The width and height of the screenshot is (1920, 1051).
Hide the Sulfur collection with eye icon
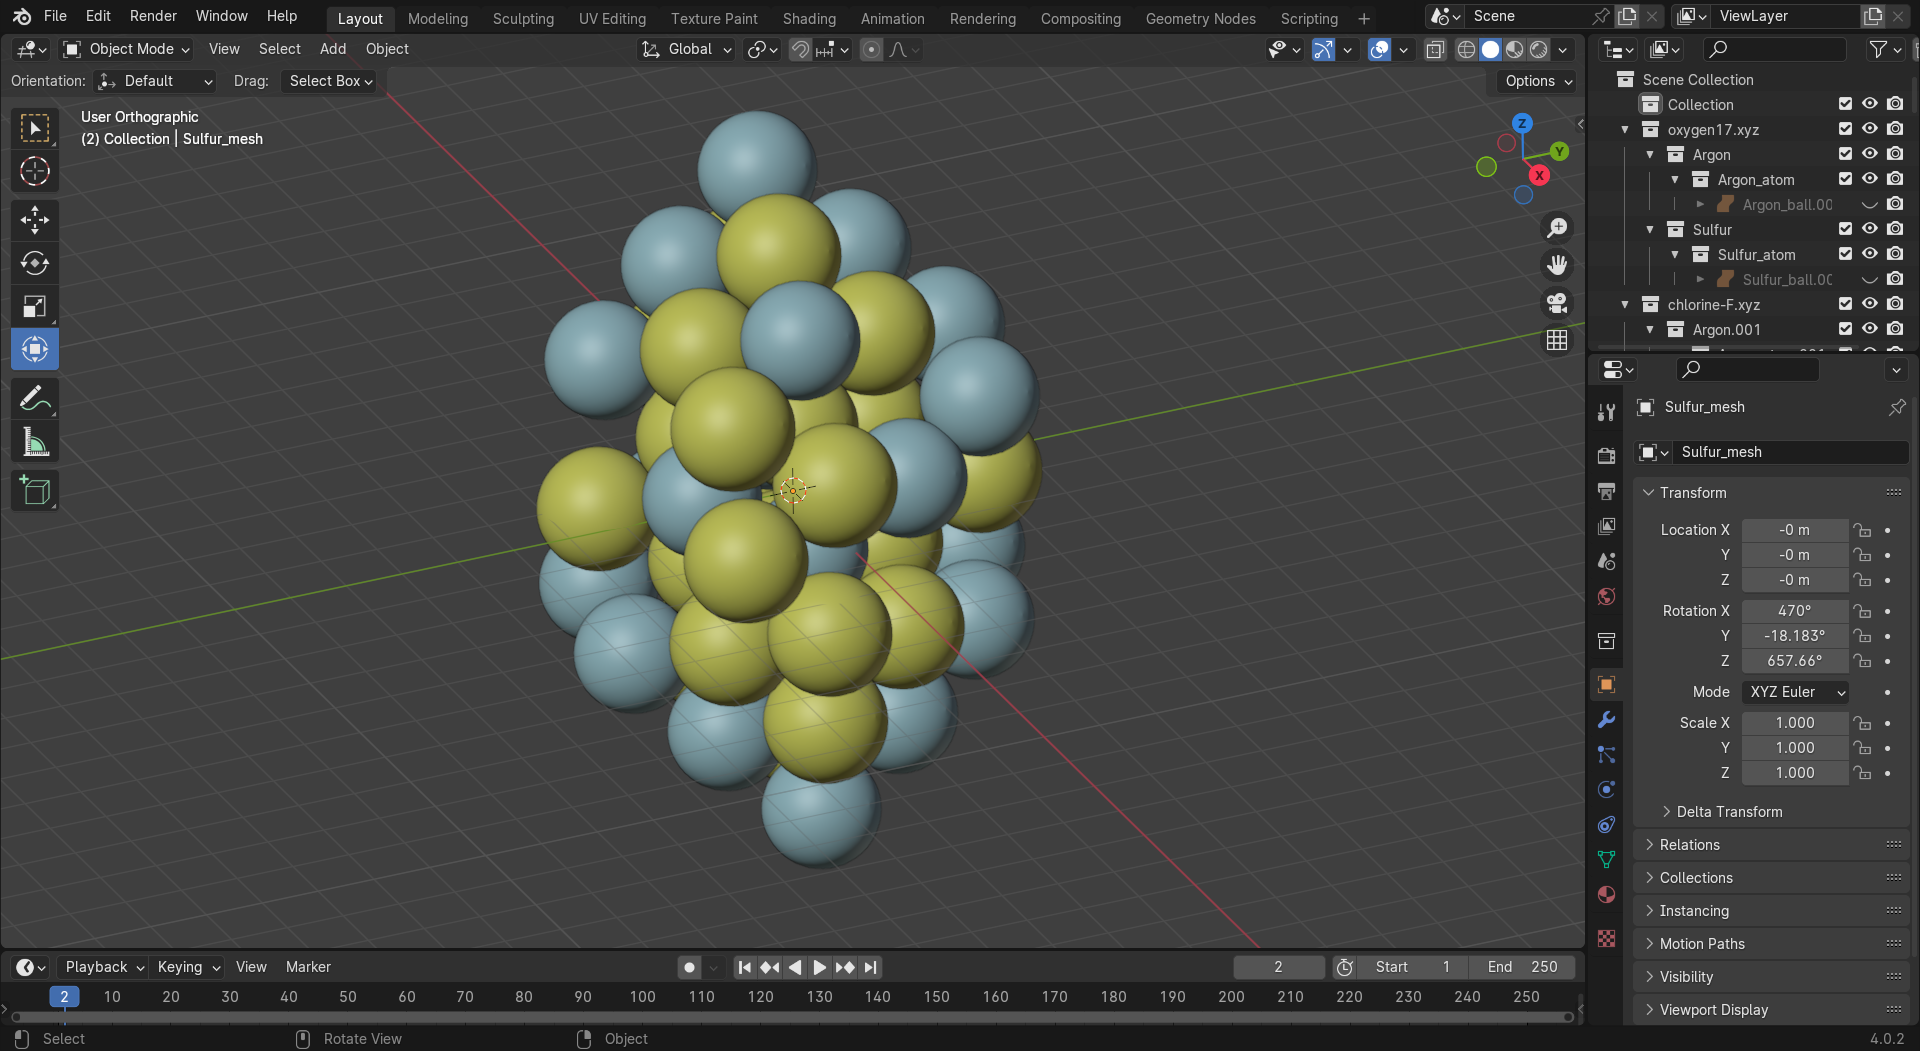pyautogui.click(x=1869, y=229)
